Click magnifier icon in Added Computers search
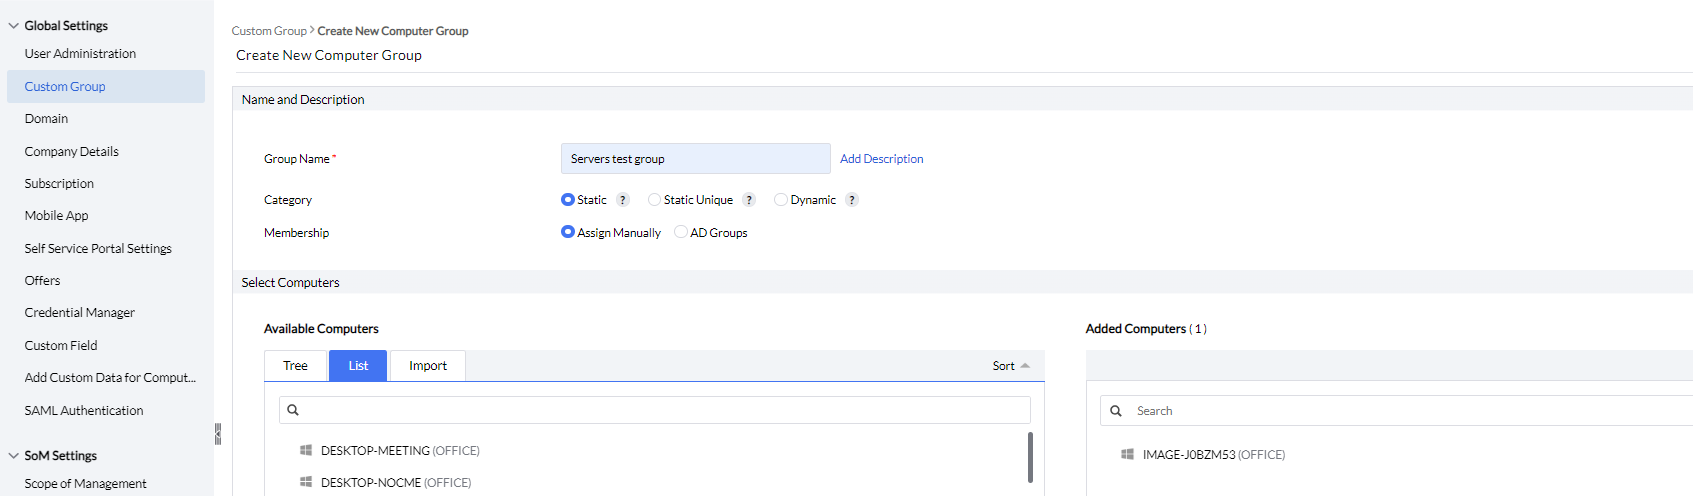The height and width of the screenshot is (496, 1693). [1116, 411]
